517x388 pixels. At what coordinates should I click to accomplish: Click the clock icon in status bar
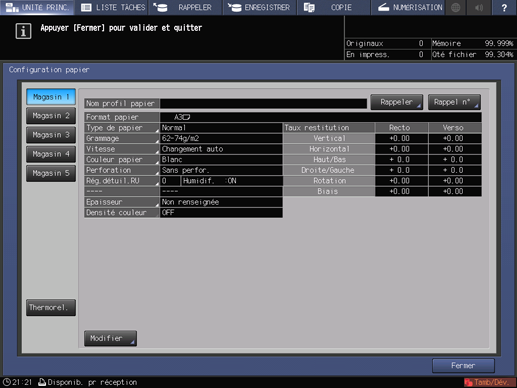pyautogui.click(x=6, y=382)
